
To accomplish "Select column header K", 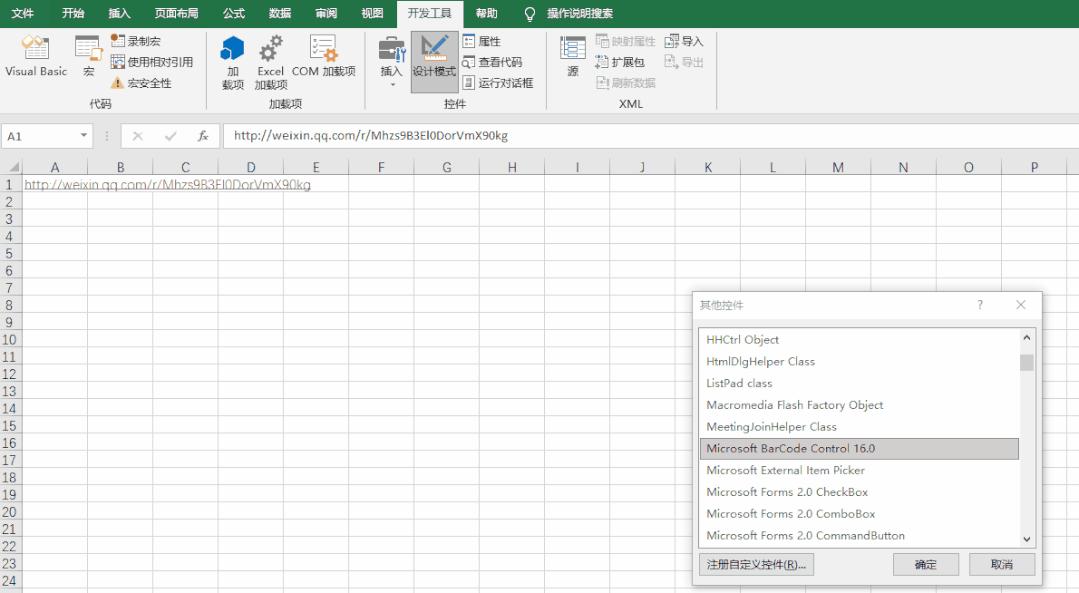I will pyautogui.click(x=707, y=167).
